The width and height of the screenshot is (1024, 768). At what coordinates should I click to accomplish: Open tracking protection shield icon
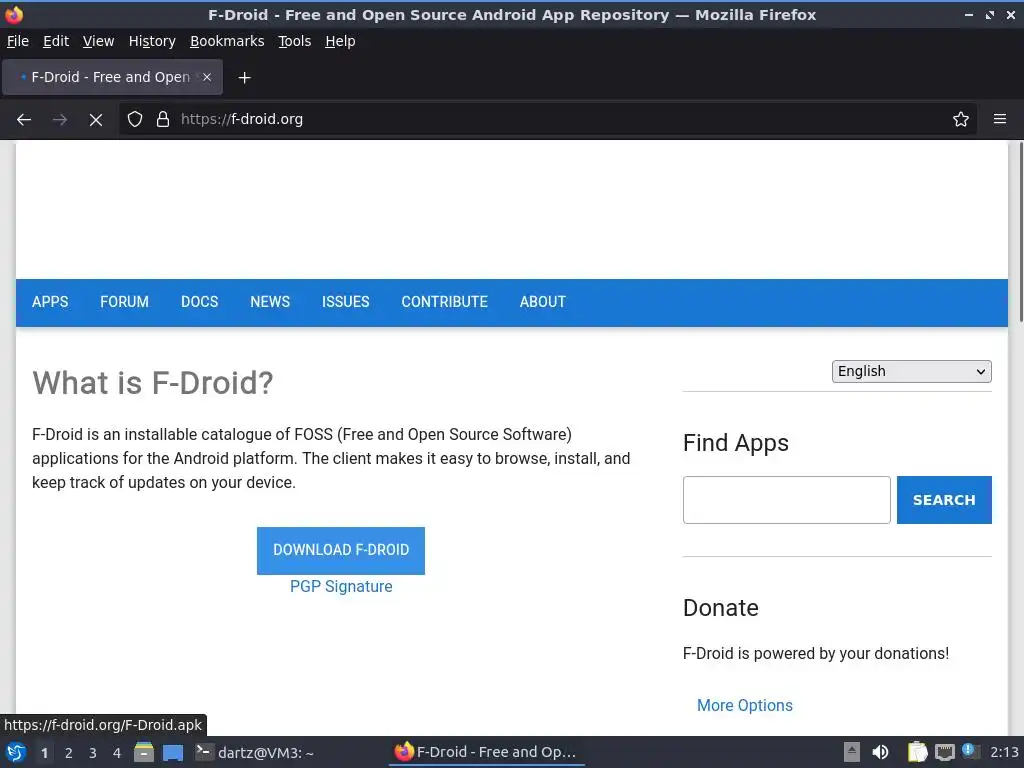click(x=135, y=120)
